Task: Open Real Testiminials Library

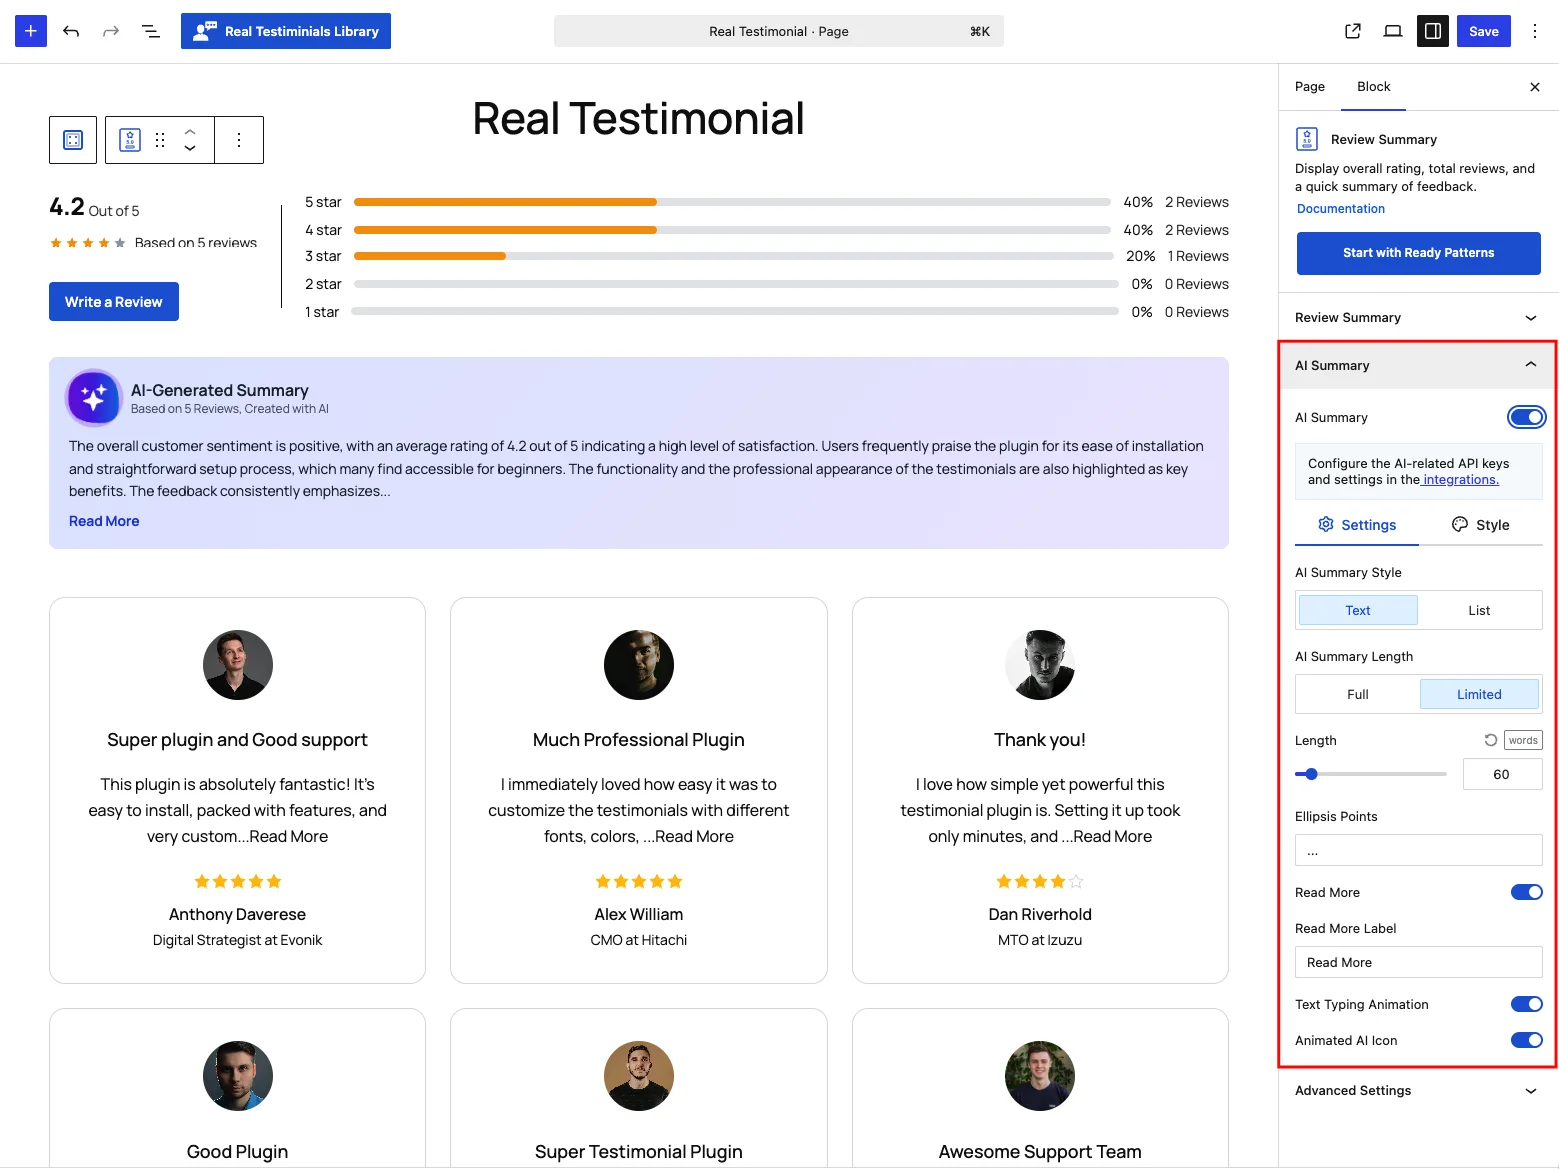Action: 286,31
